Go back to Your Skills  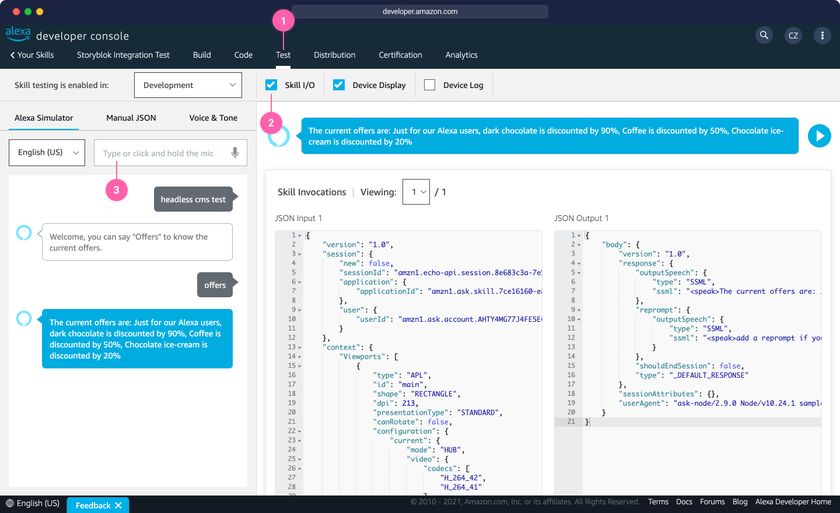(32, 55)
